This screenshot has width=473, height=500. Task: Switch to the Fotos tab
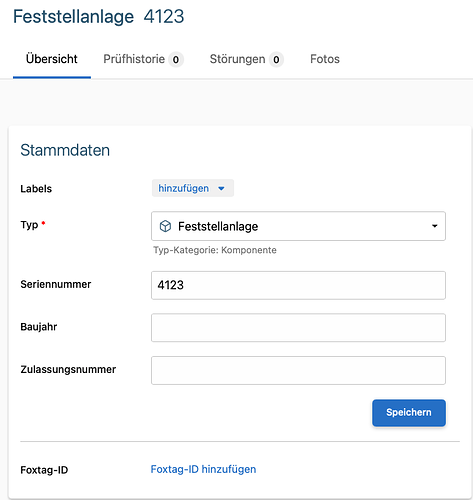tap(325, 59)
